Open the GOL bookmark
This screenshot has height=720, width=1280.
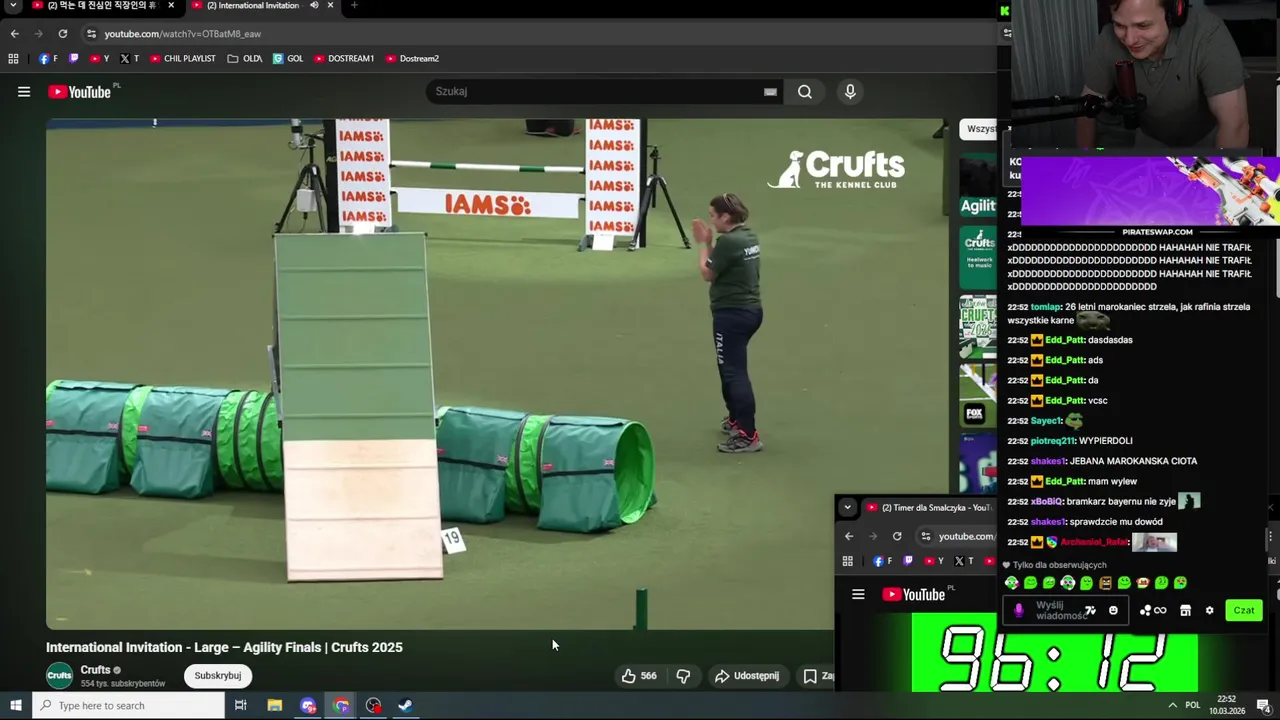point(288,59)
